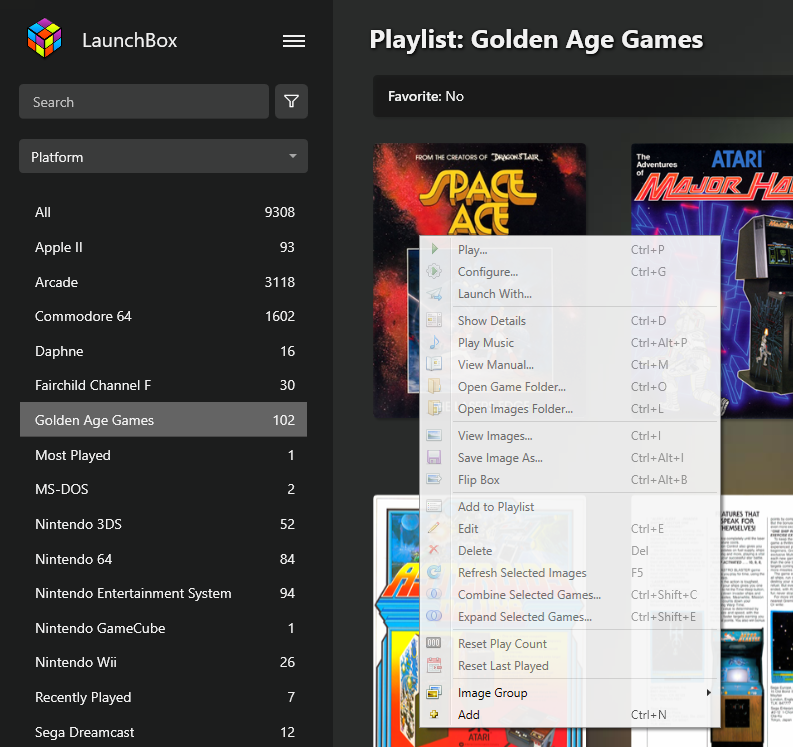Choose Flip Box menu entry
The width and height of the screenshot is (793, 747).
pos(570,480)
